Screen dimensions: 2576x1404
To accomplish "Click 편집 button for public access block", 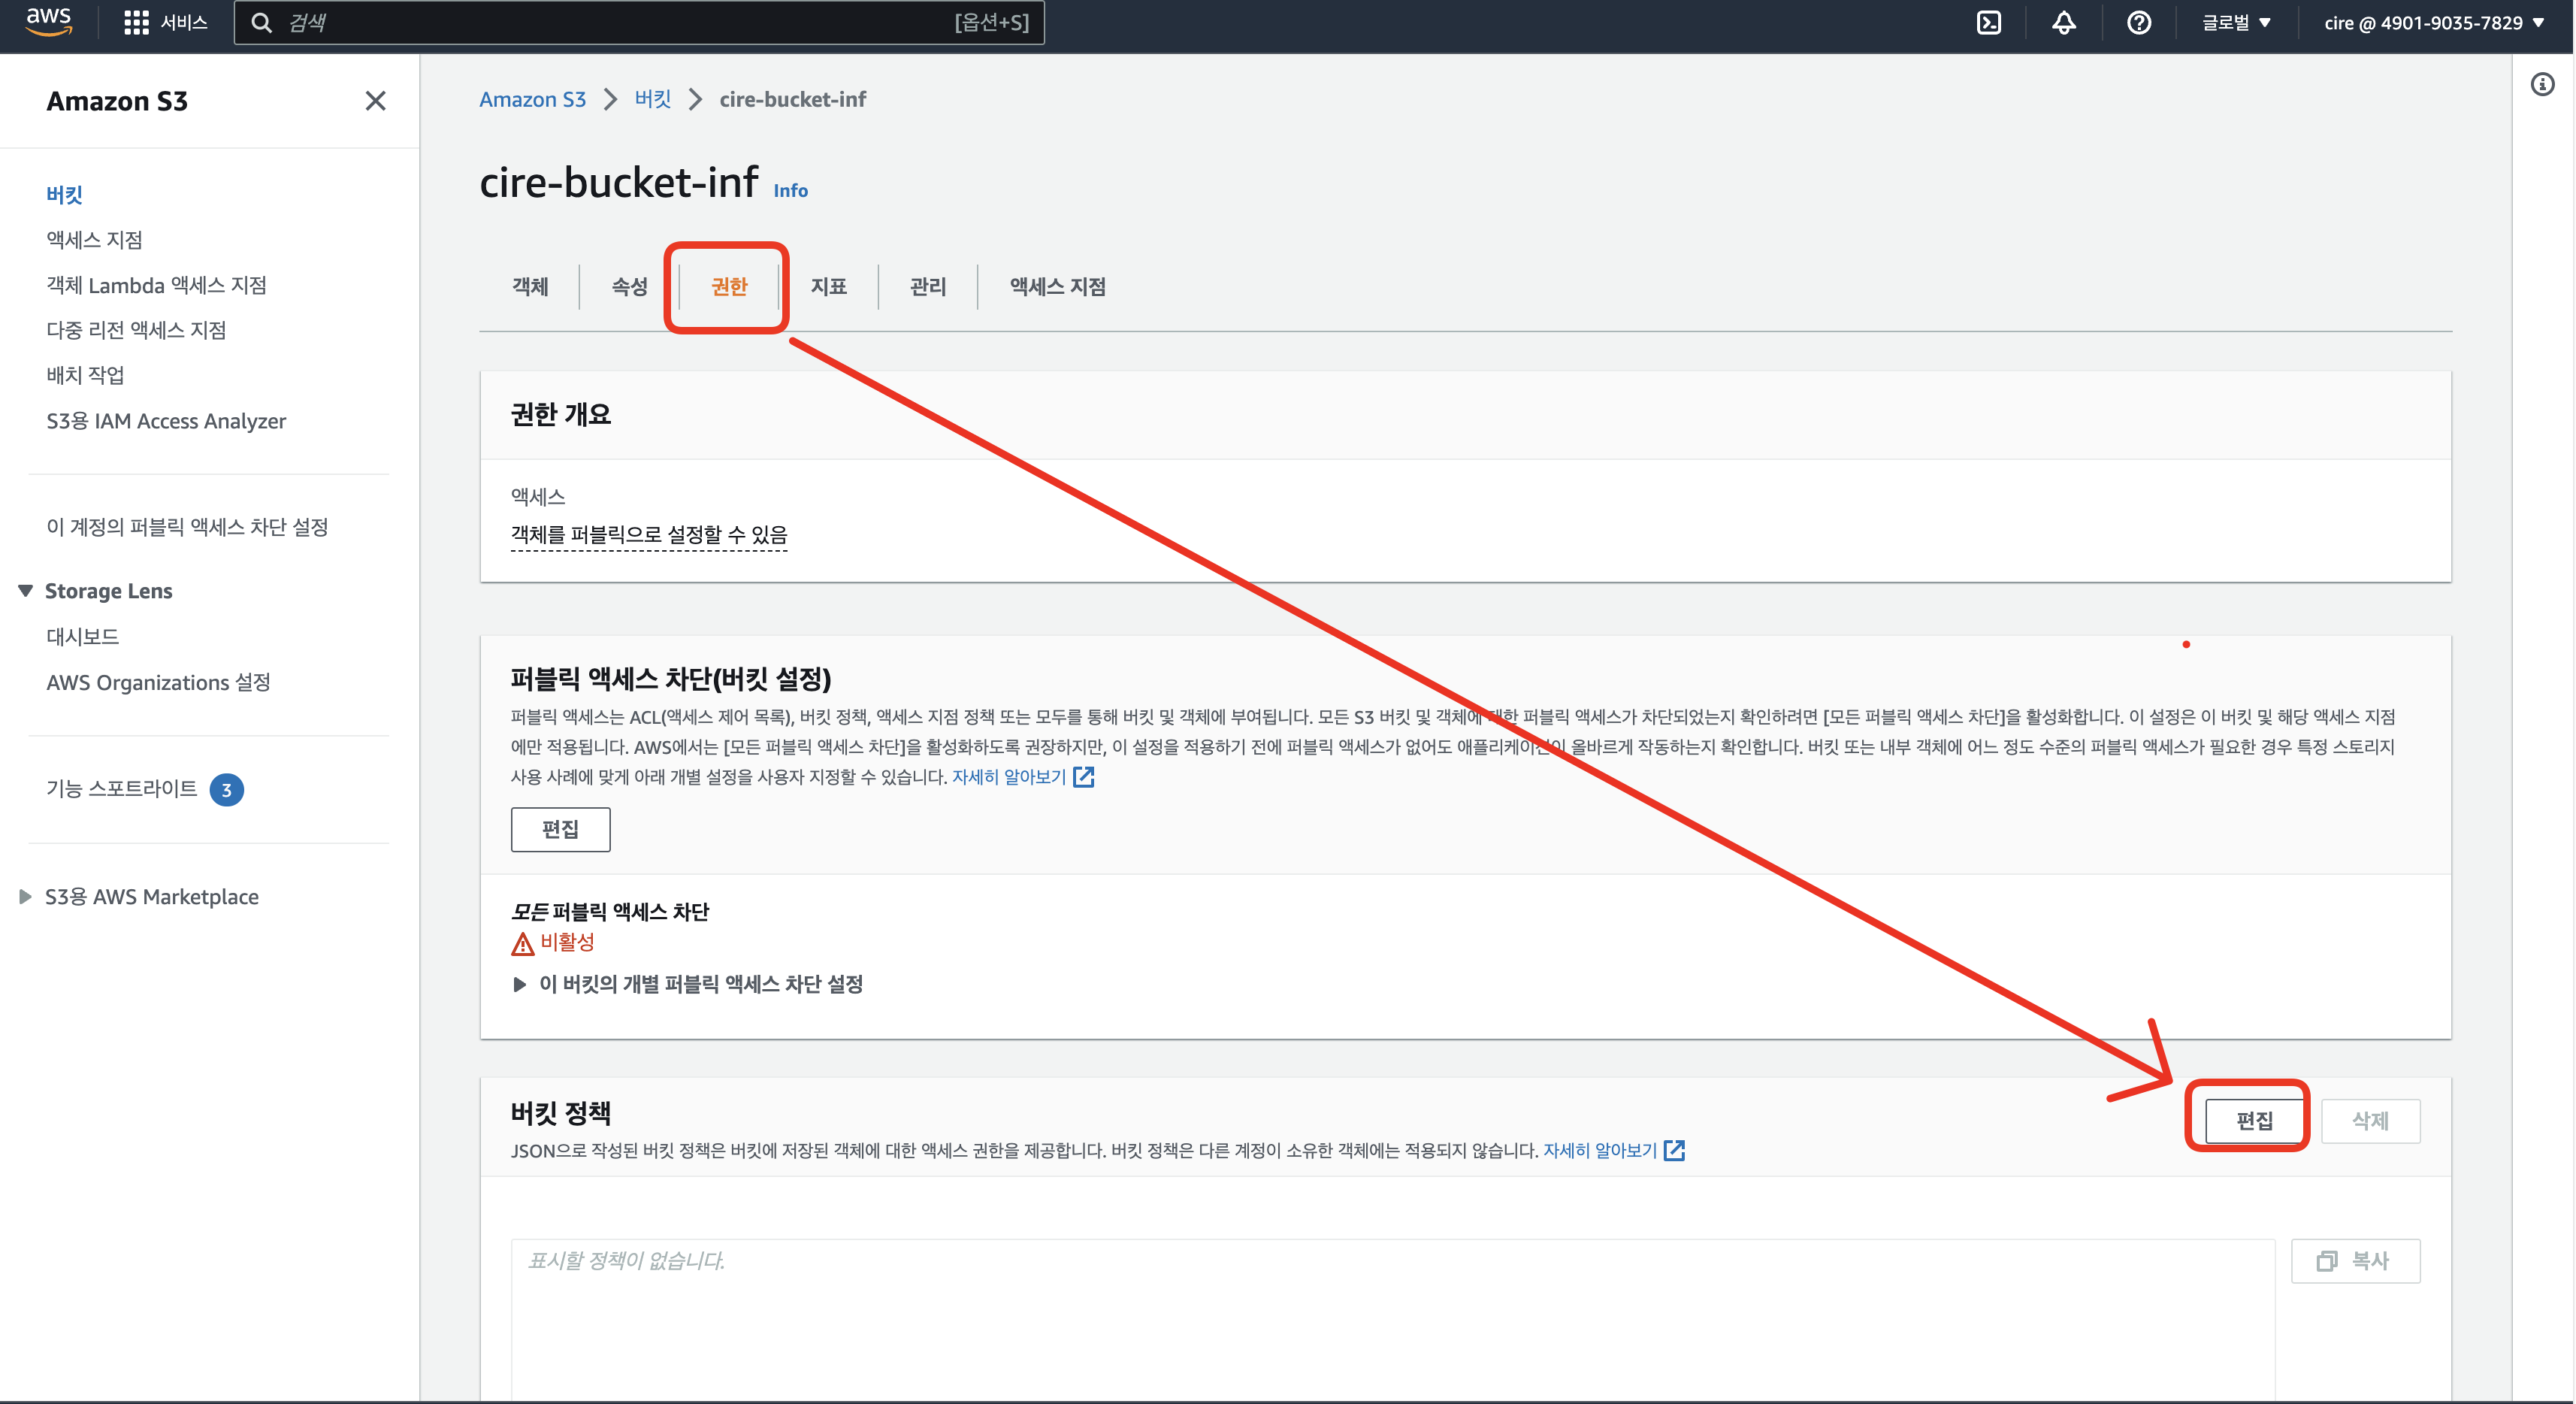I will pyautogui.click(x=560, y=829).
